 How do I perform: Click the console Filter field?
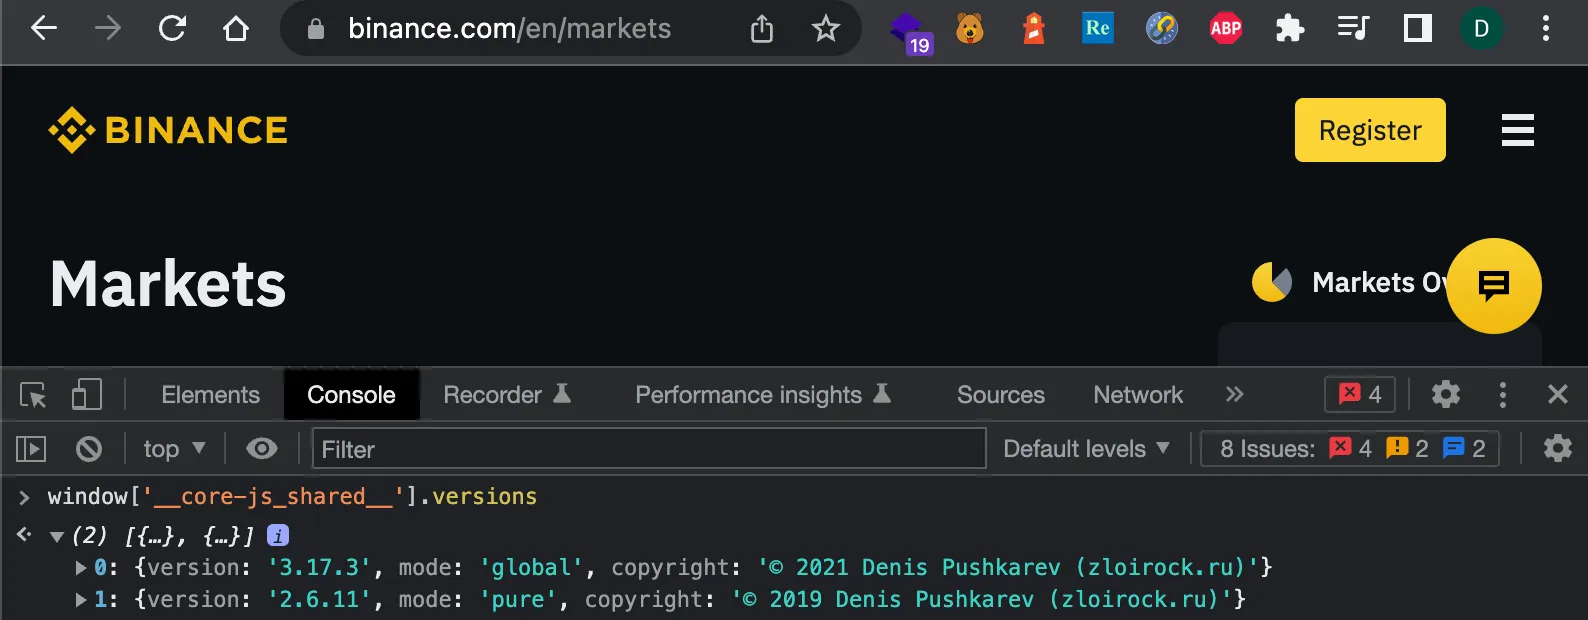point(649,449)
